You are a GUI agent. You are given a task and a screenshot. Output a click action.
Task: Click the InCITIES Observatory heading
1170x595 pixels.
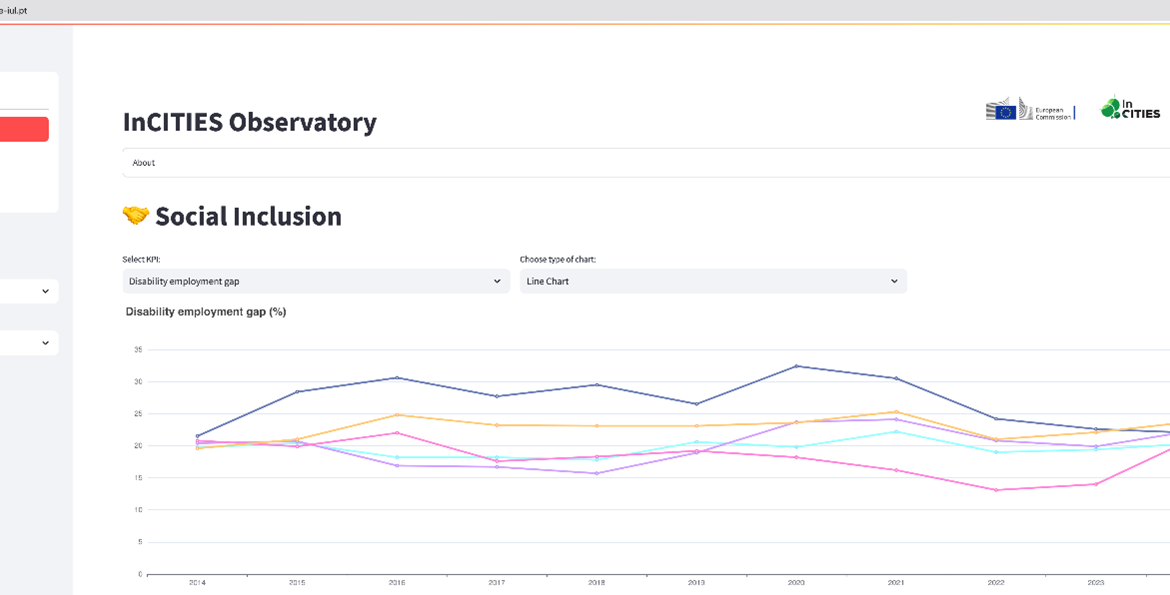[x=250, y=122]
